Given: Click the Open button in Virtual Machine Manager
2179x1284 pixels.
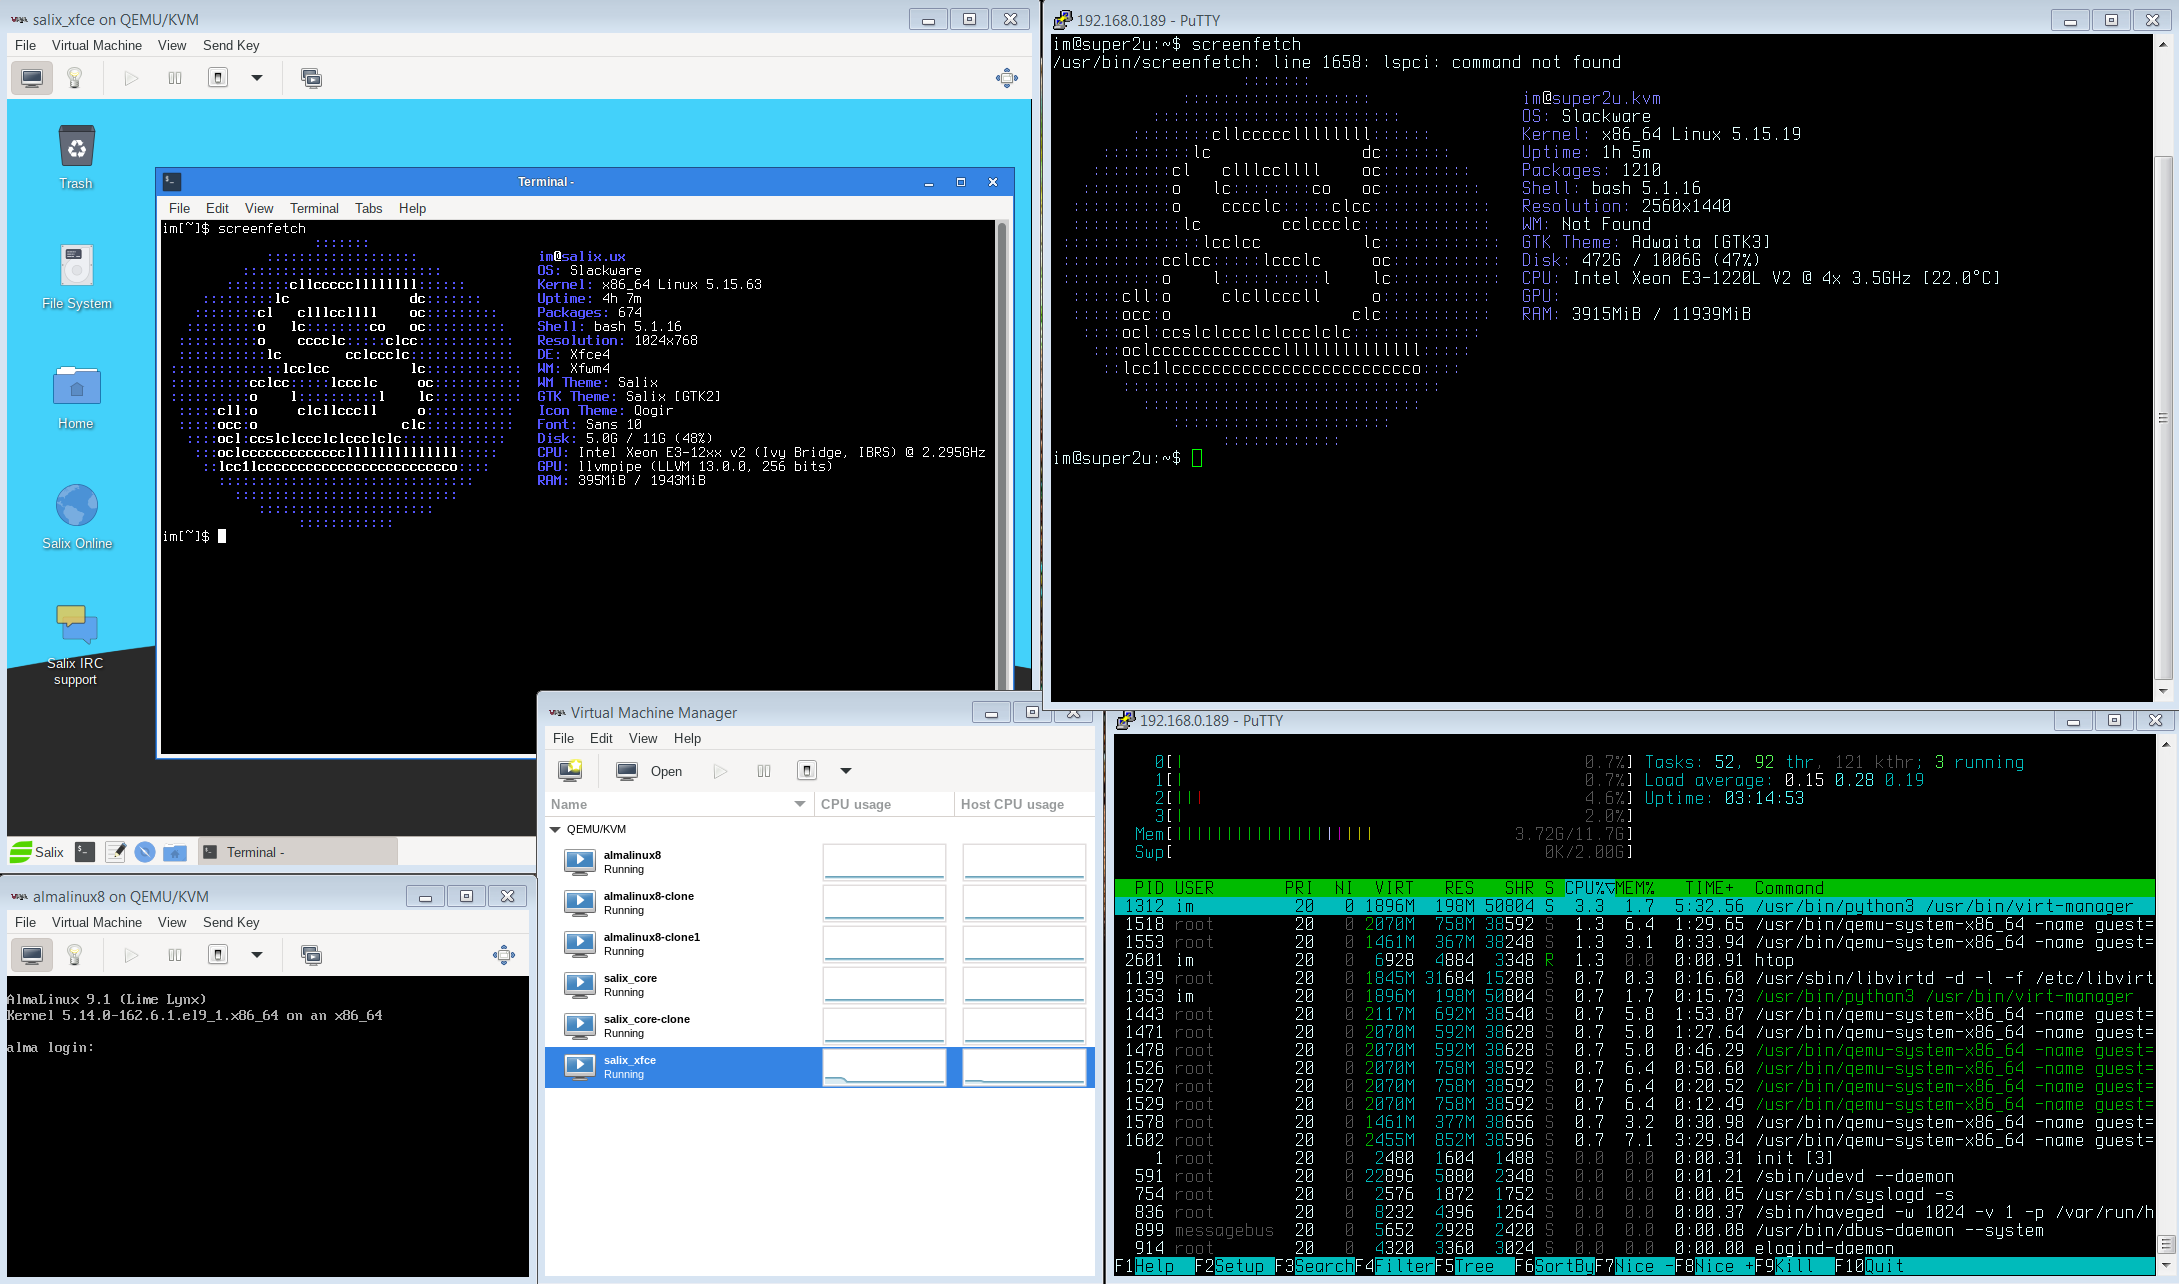Looking at the screenshot, I should 651,771.
